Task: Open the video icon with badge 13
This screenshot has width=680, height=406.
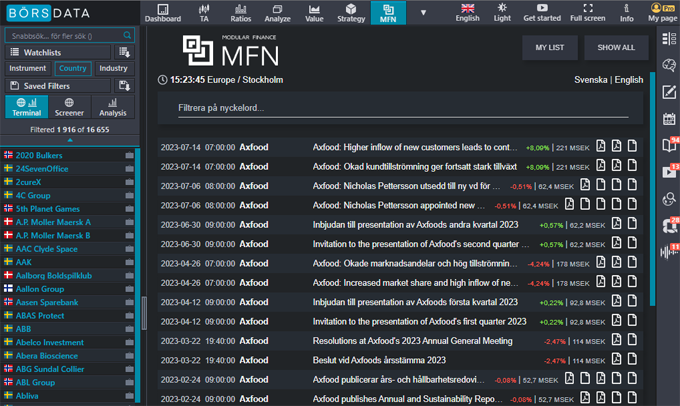Action: [x=669, y=172]
